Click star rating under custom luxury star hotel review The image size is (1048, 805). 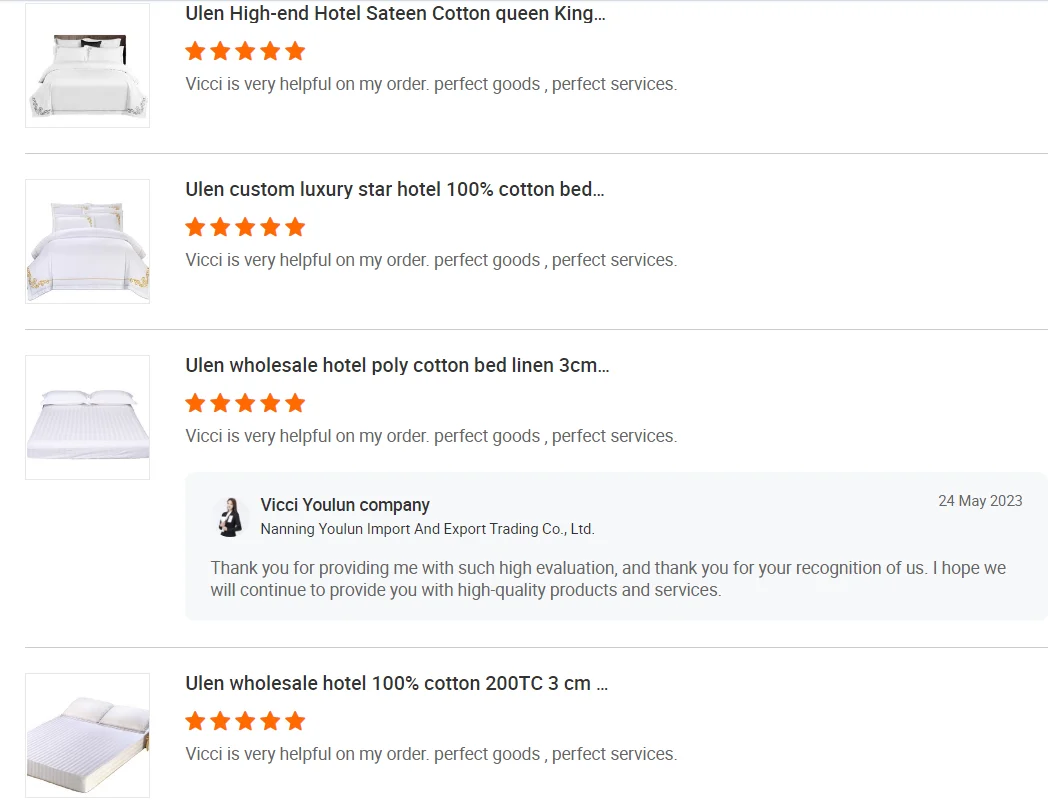coord(245,227)
